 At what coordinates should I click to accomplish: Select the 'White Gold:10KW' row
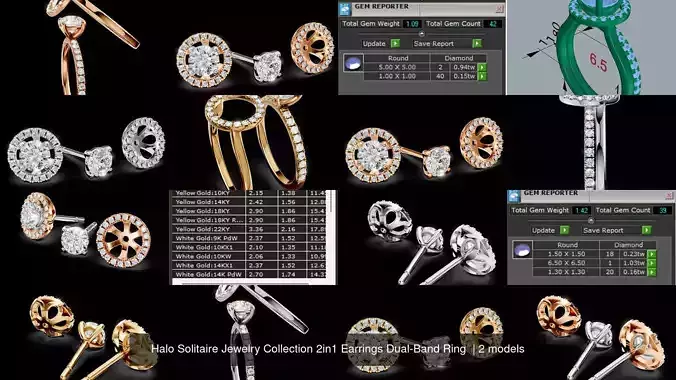[x=250, y=256]
